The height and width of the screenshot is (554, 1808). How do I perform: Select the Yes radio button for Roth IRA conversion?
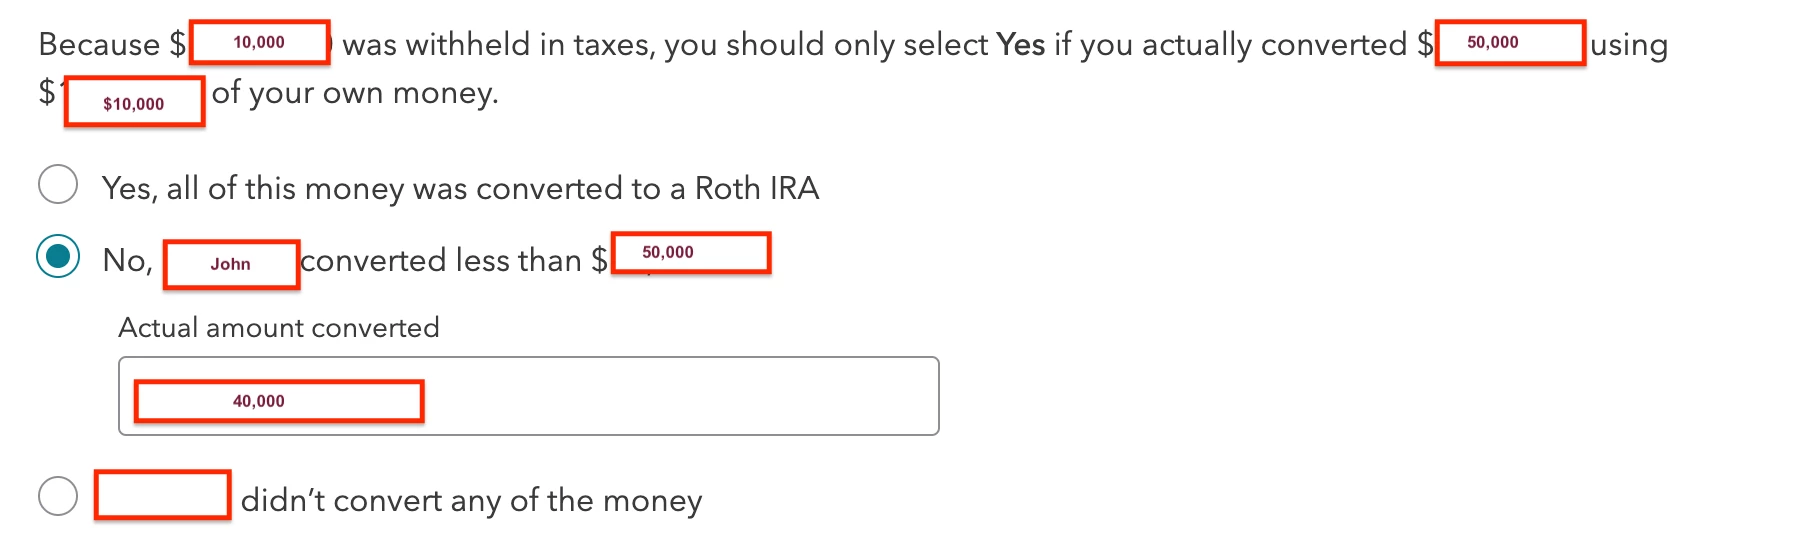(x=58, y=184)
